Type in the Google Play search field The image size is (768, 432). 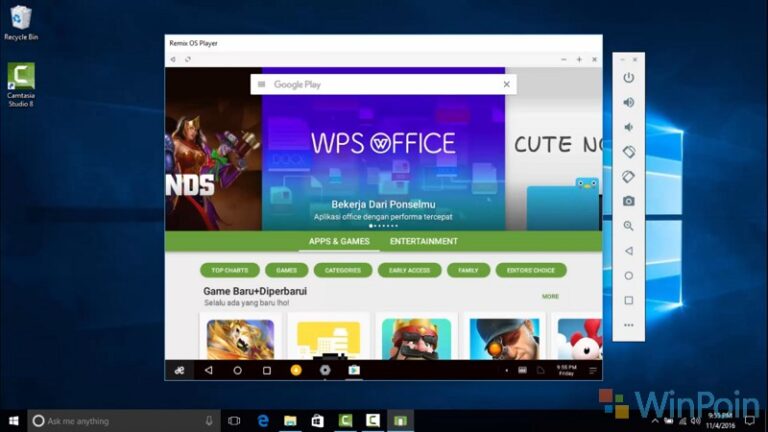[x=380, y=85]
